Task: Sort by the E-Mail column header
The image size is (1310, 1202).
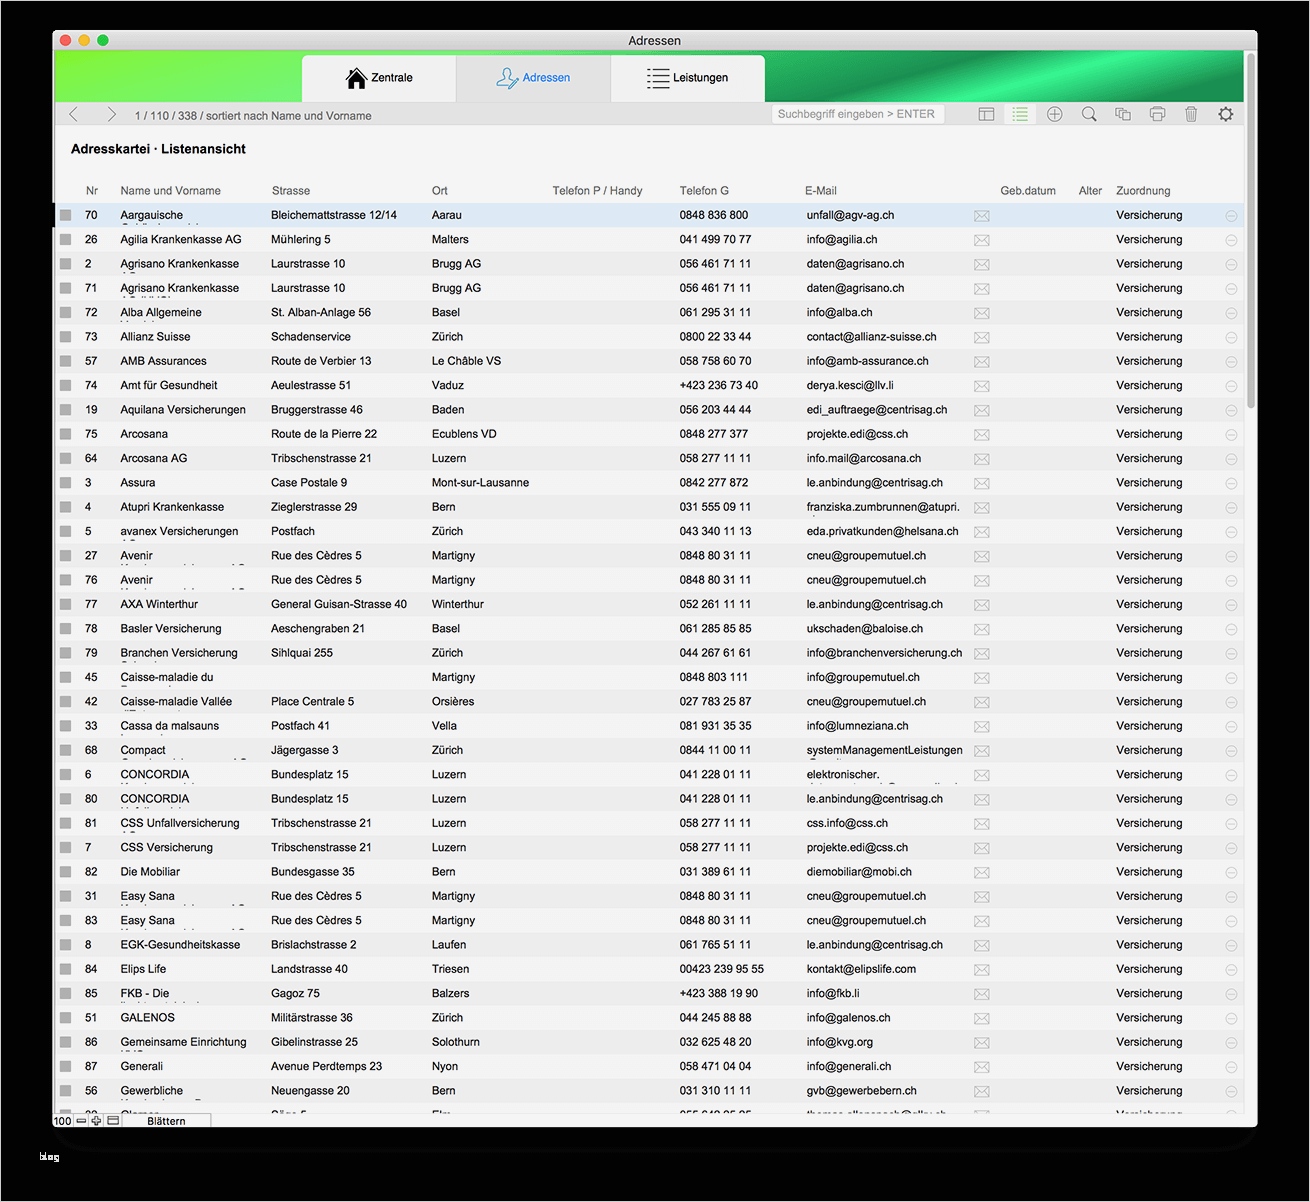Action: coord(821,191)
